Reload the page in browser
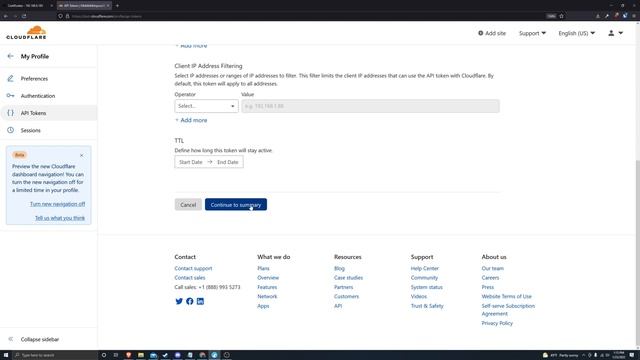 click(x=24, y=16)
